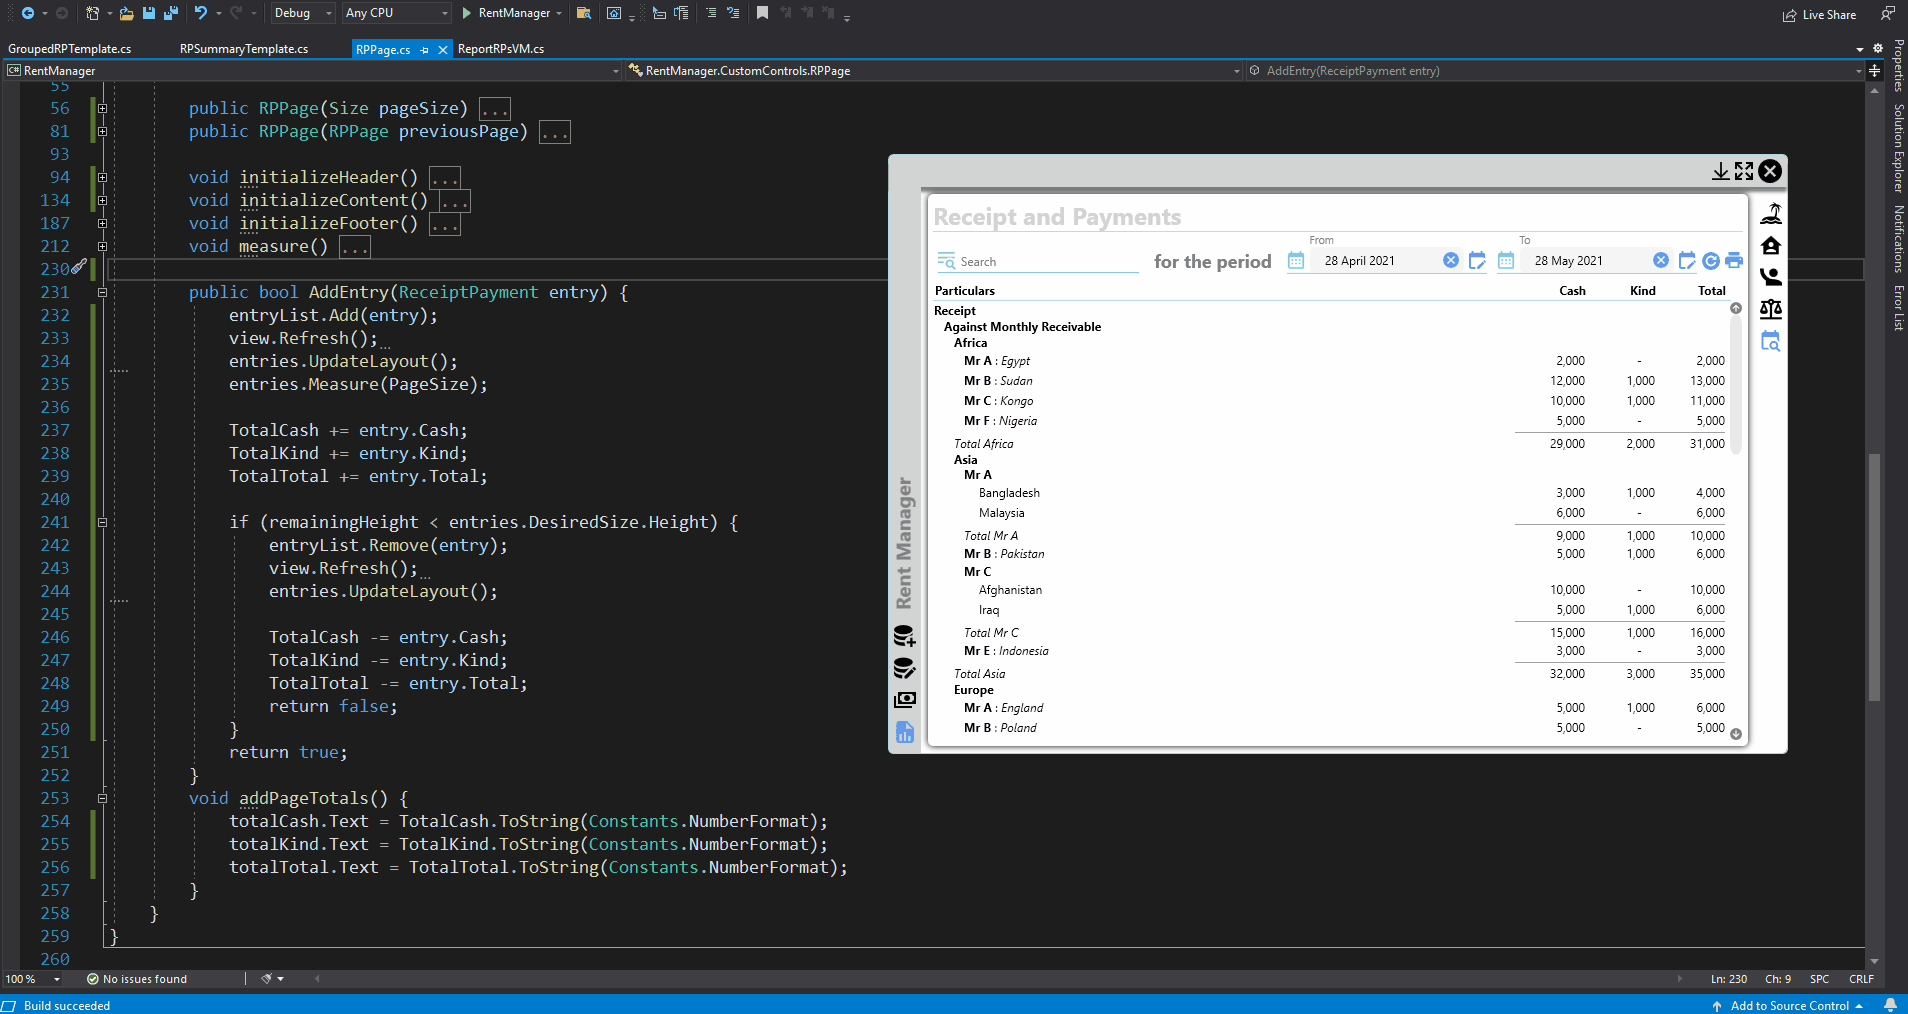Image resolution: width=1908 pixels, height=1014 pixels.
Task: Collapse the AddEntry method outline at line 231
Action: [102, 292]
